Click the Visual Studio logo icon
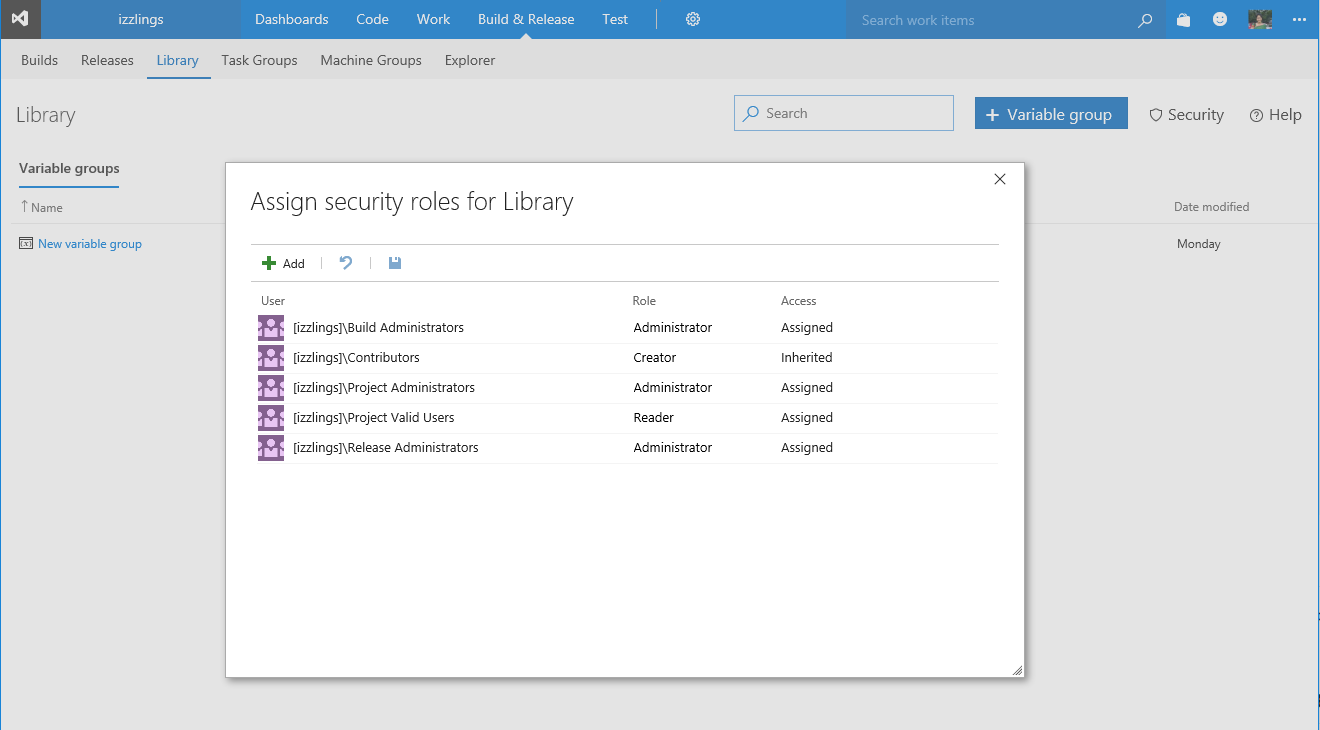Screen dimensions: 1320x730 click(x=20, y=19)
